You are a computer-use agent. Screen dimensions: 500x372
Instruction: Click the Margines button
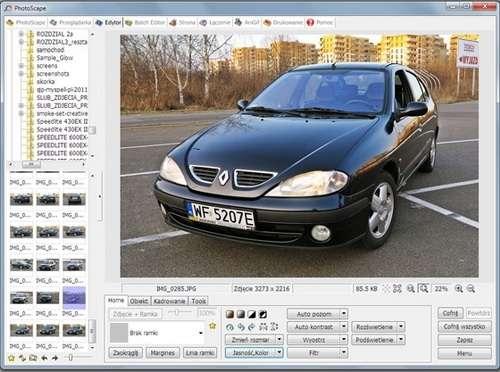[x=163, y=353]
